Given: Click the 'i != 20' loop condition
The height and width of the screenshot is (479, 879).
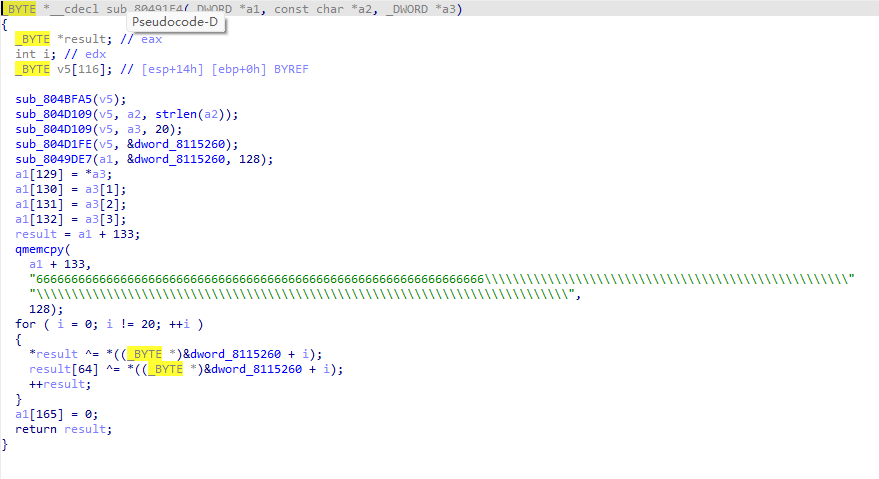Looking at the screenshot, I should 130,324.
